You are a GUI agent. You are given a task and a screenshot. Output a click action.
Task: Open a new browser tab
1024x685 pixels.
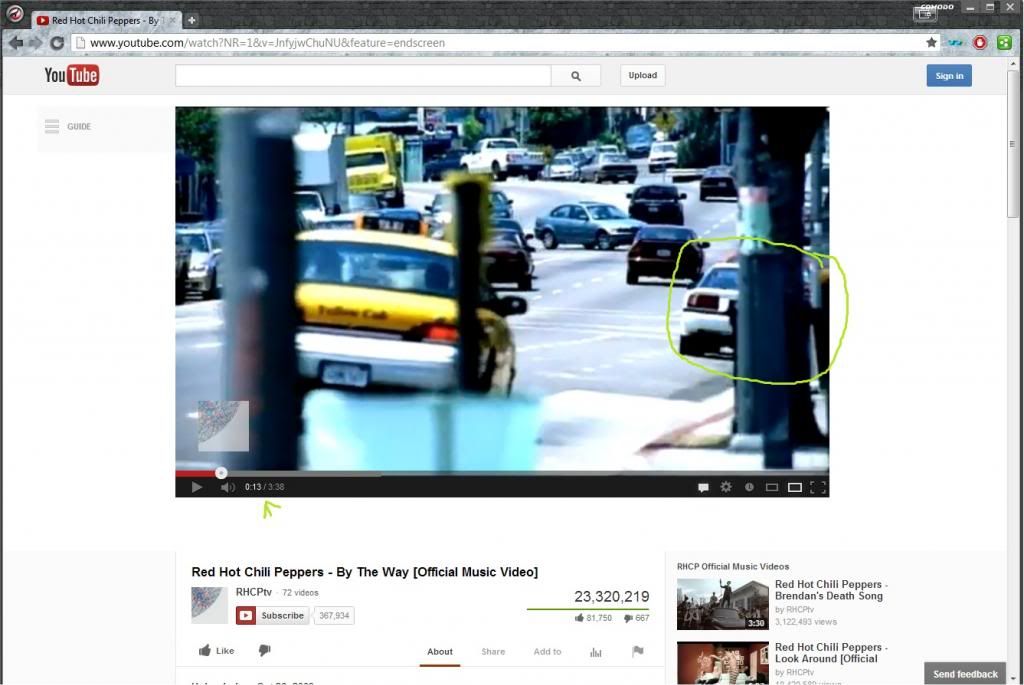[191, 20]
